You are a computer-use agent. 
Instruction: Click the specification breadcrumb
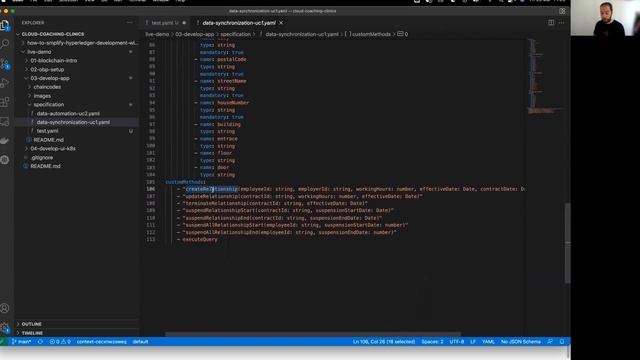click(x=236, y=34)
